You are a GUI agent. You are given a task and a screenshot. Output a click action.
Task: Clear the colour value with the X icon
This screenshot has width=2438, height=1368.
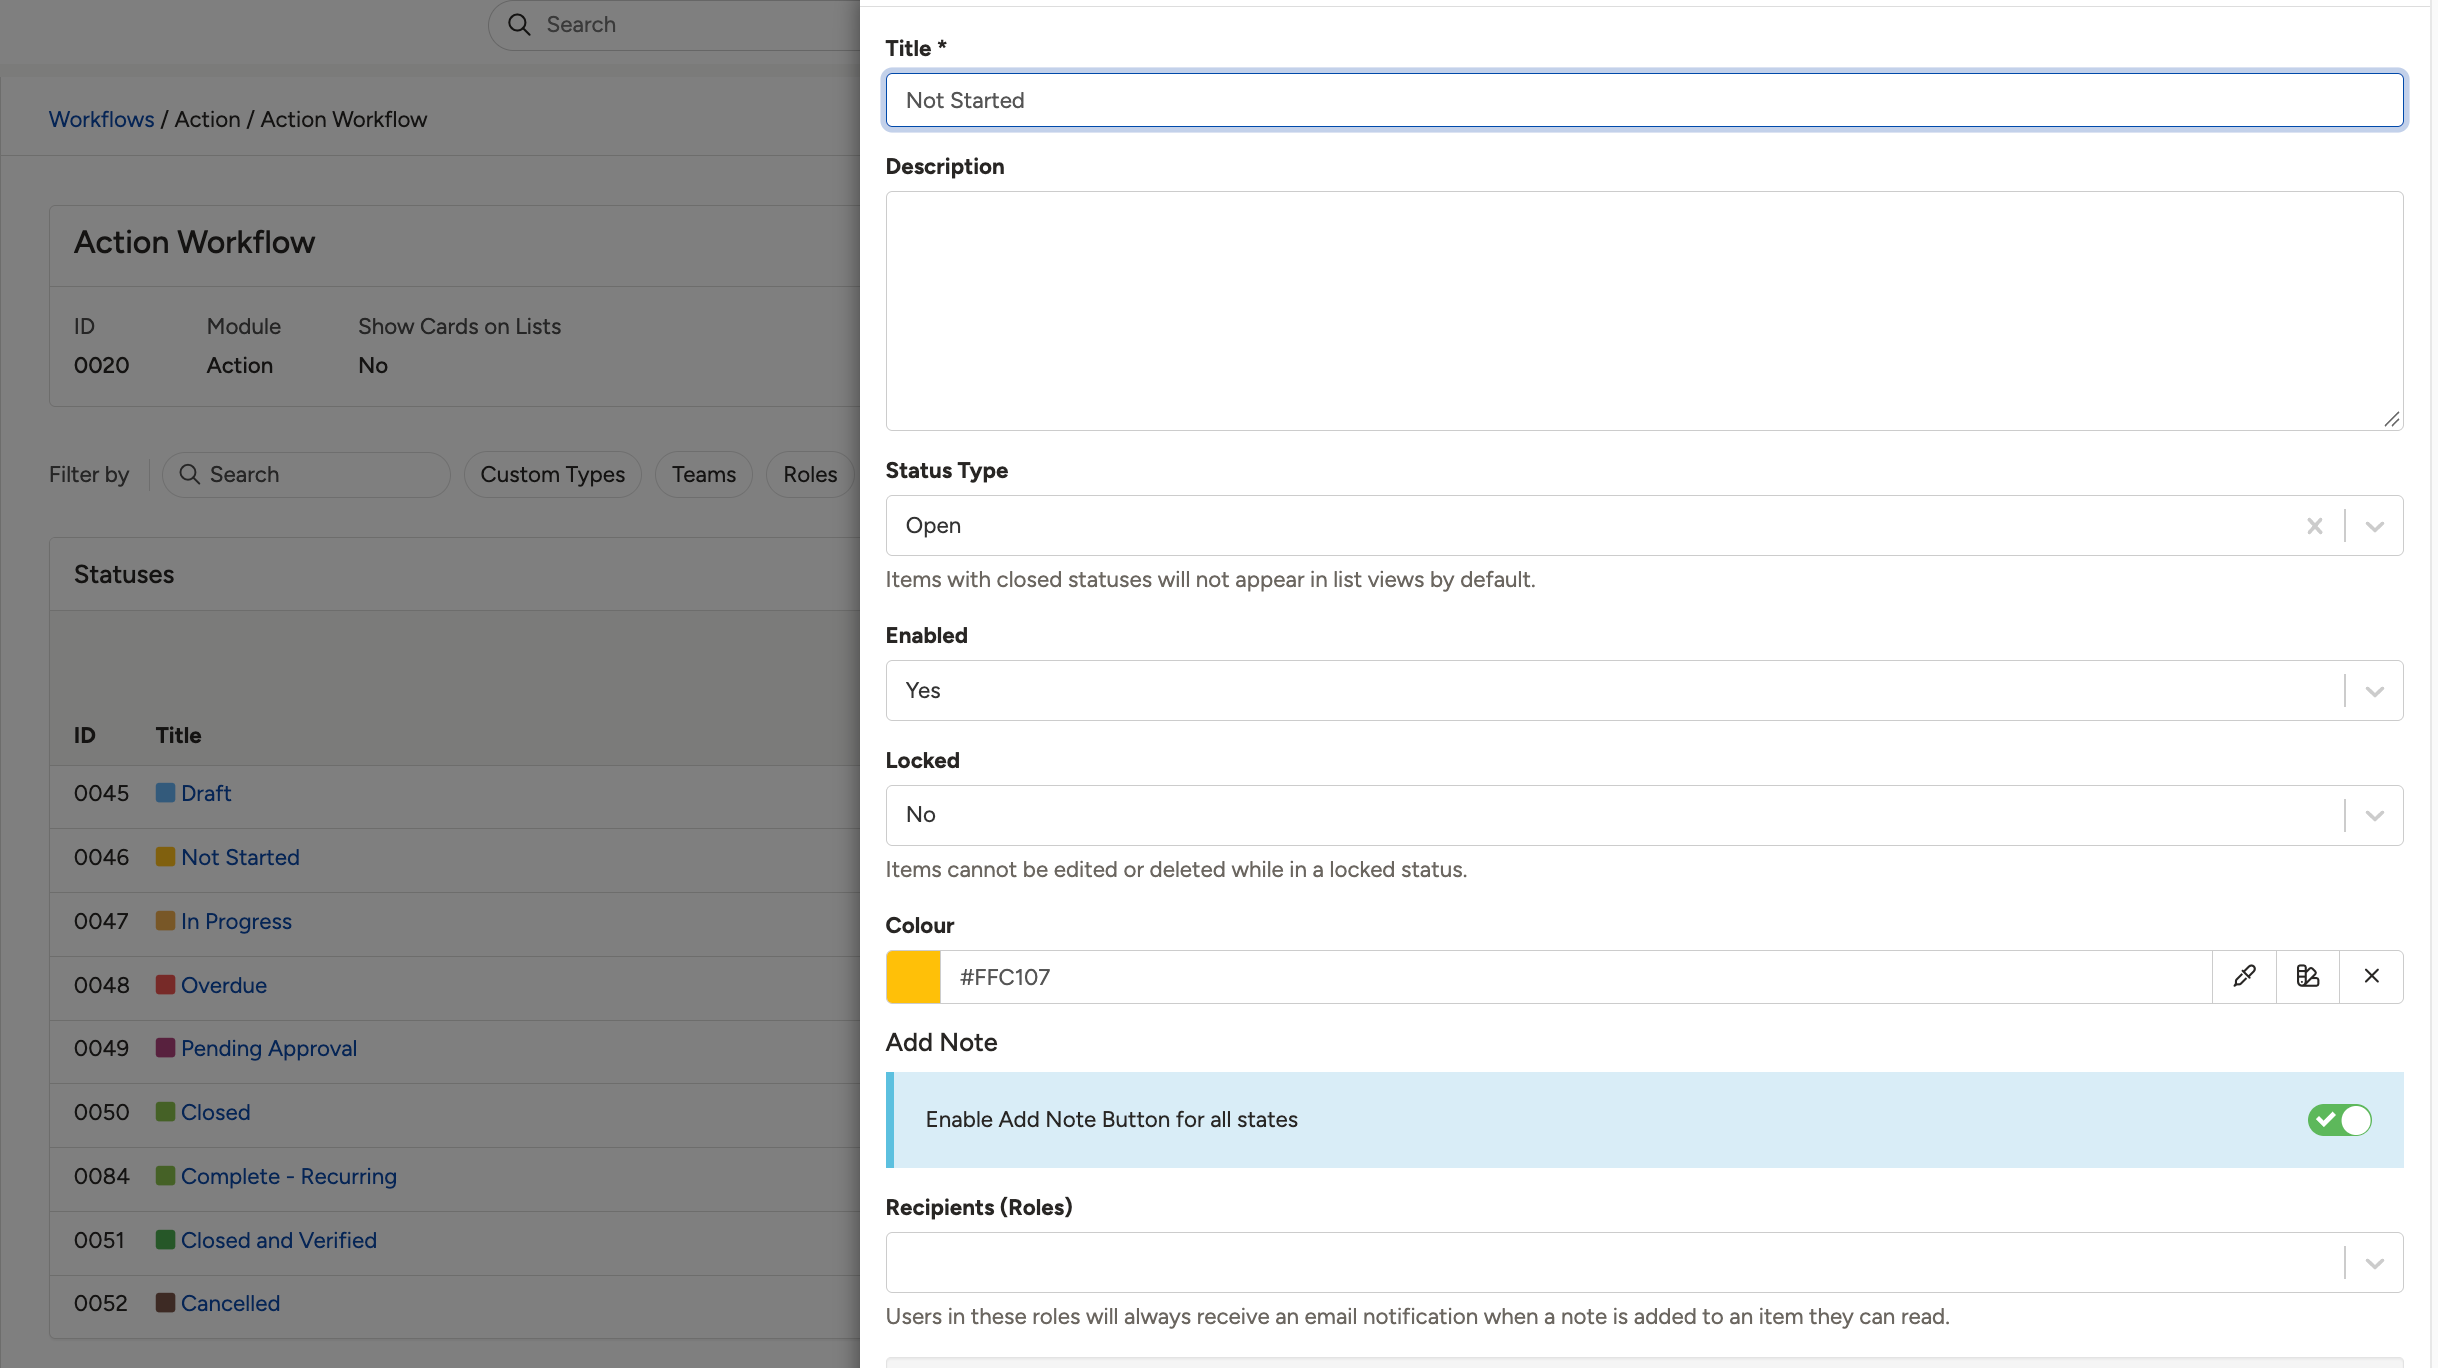(2371, 976)
